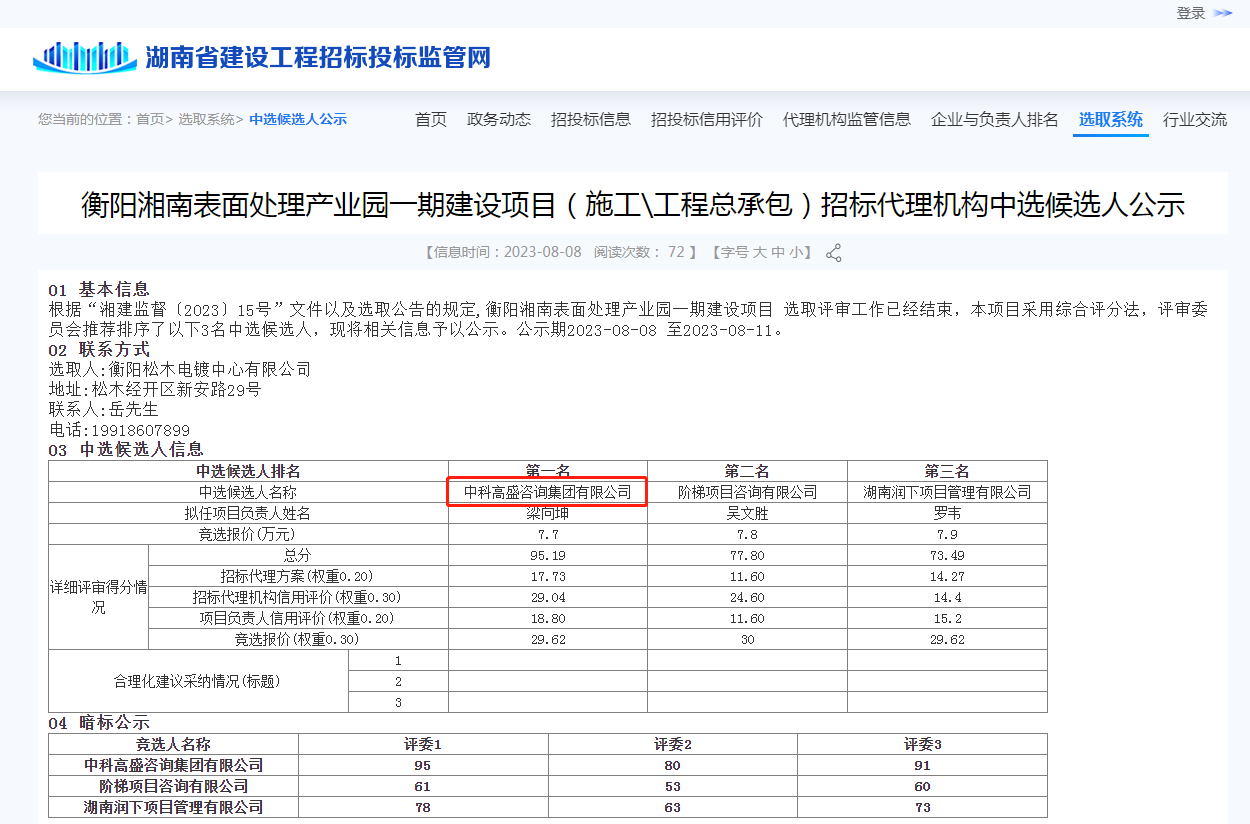
Task: Click the 竞选人名称 header in 暗标公示 table
Action: [173, 744]
